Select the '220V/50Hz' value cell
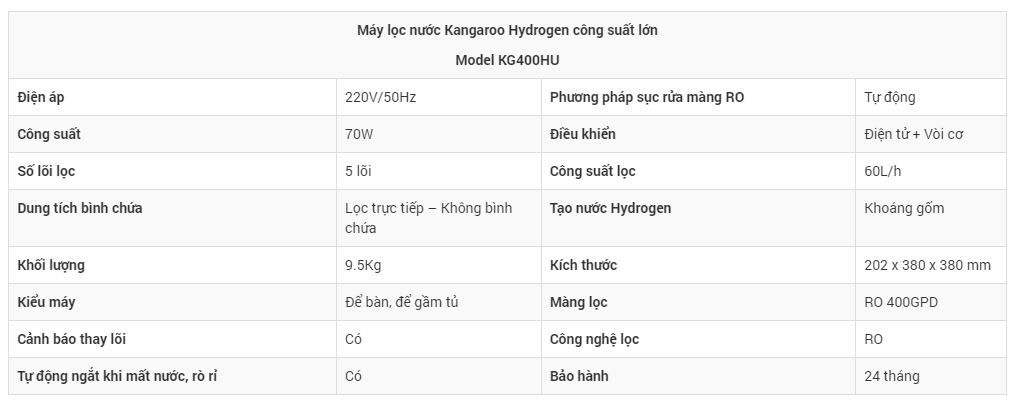This screenshot has width=1017, height=403. (380, 97)
